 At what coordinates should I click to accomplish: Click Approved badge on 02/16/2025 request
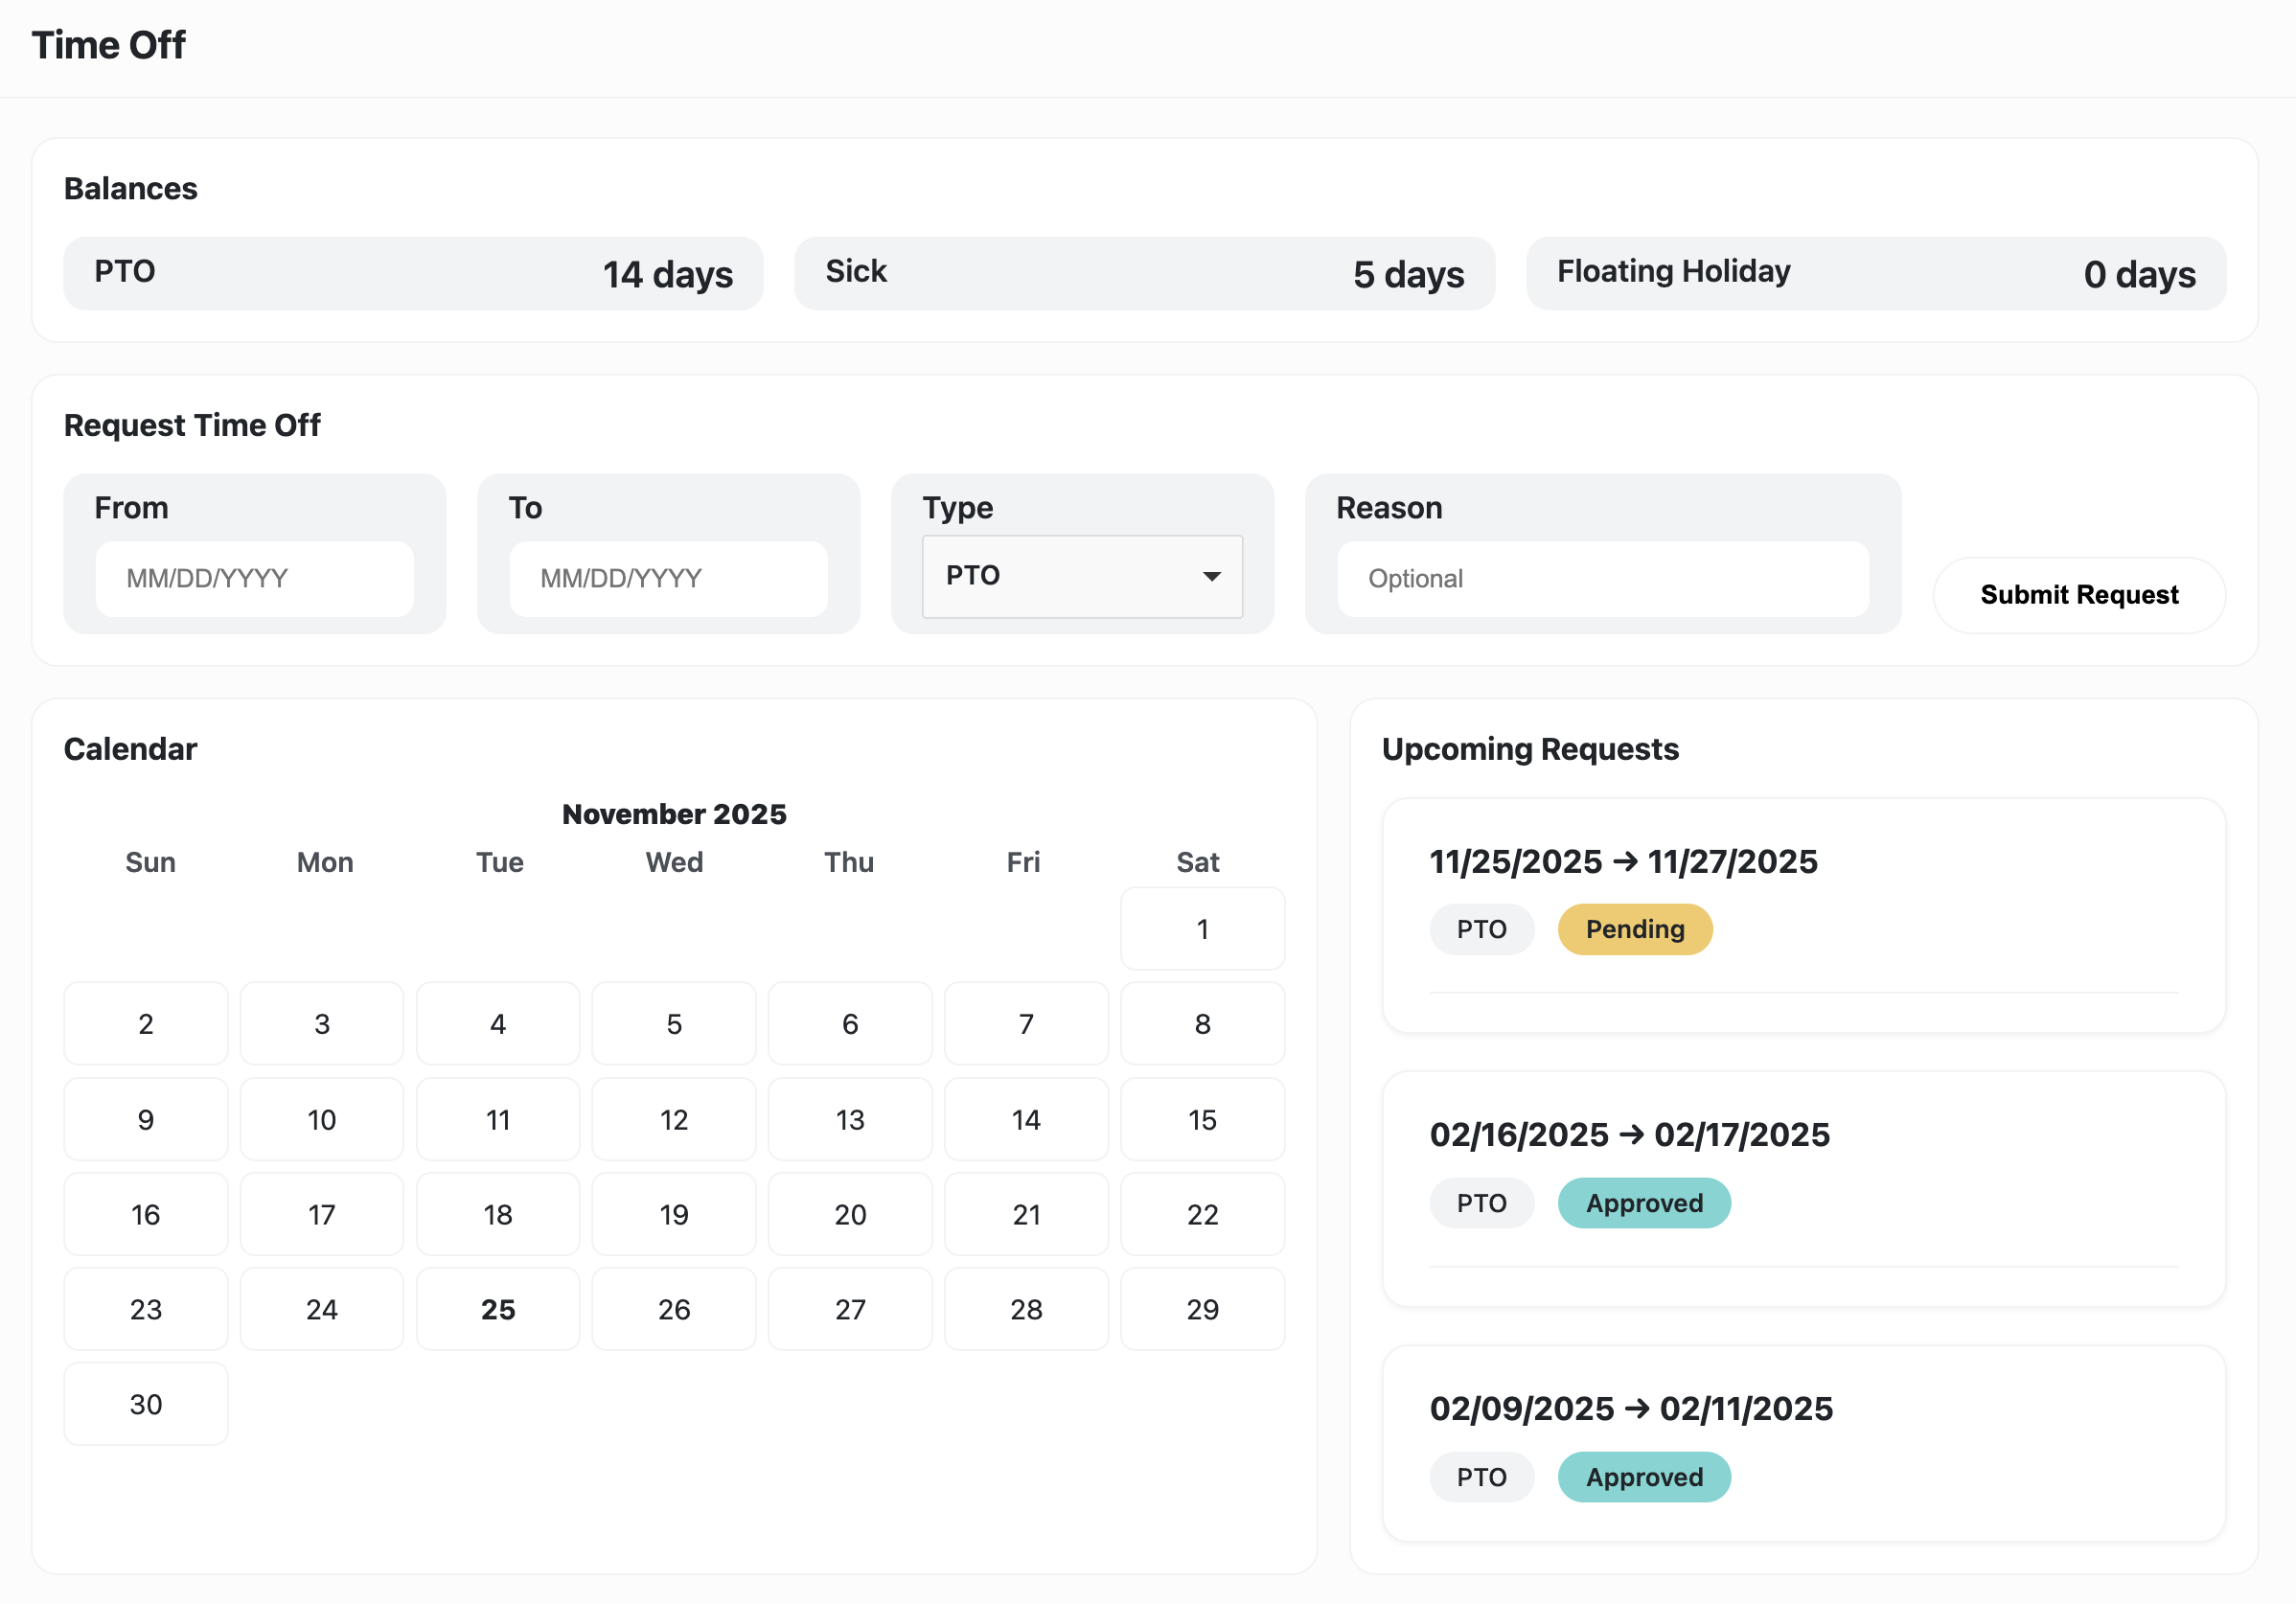(1643, 1203)
